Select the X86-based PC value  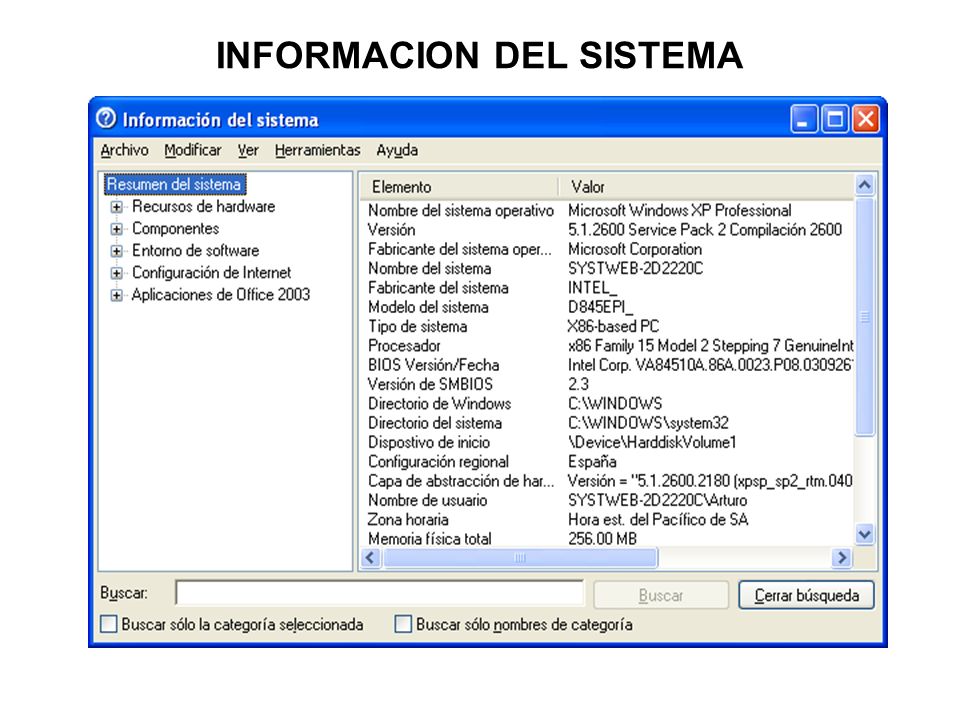613,326
